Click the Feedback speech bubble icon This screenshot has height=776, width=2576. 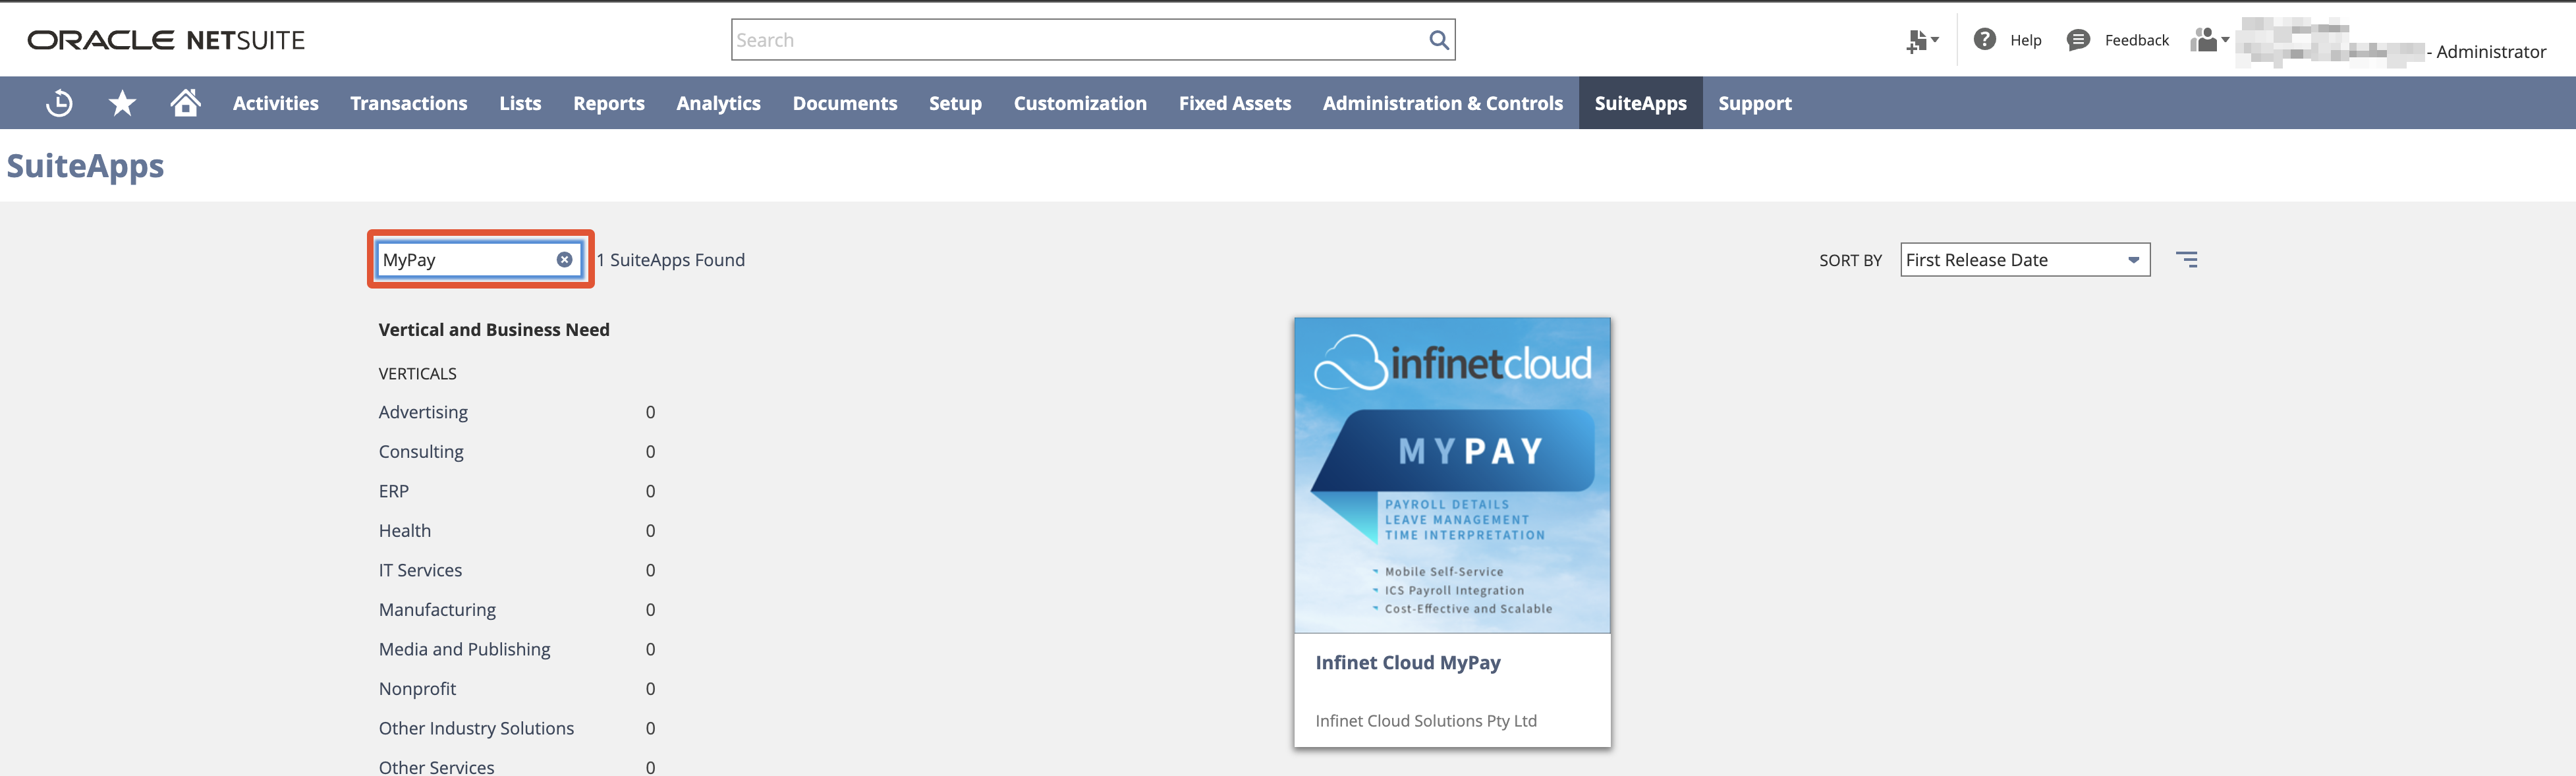(2078, 39)
